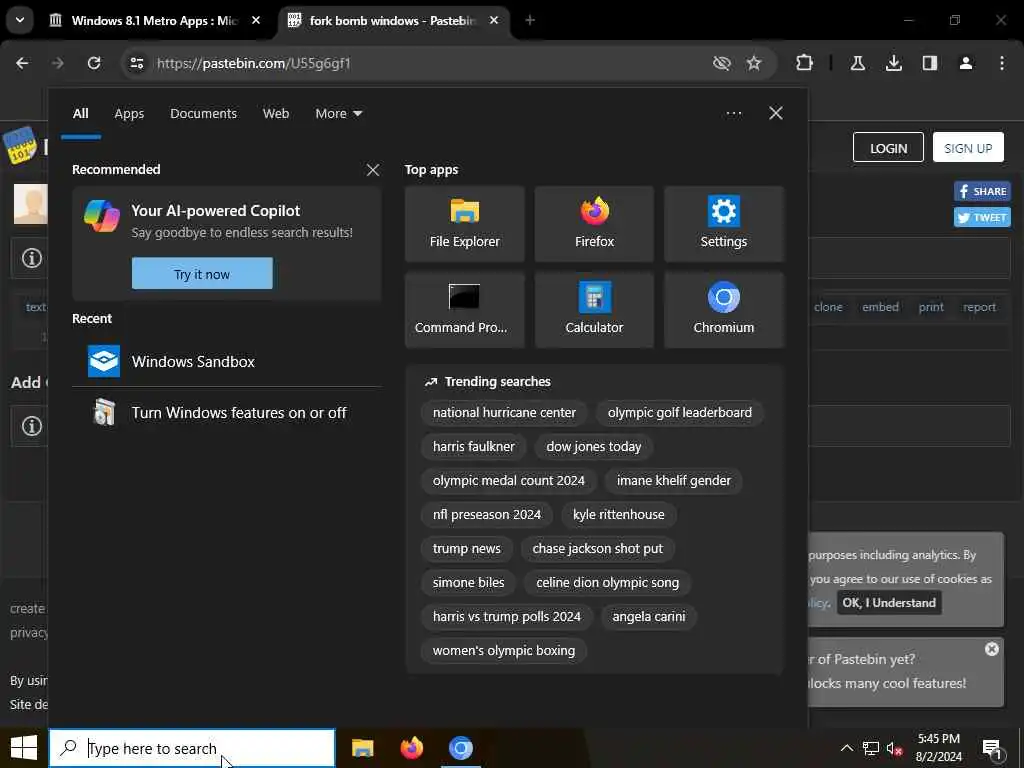Dismiss the Pastebin signup popup
This screenshot has height=768, width=1024.
pos(991,649)
